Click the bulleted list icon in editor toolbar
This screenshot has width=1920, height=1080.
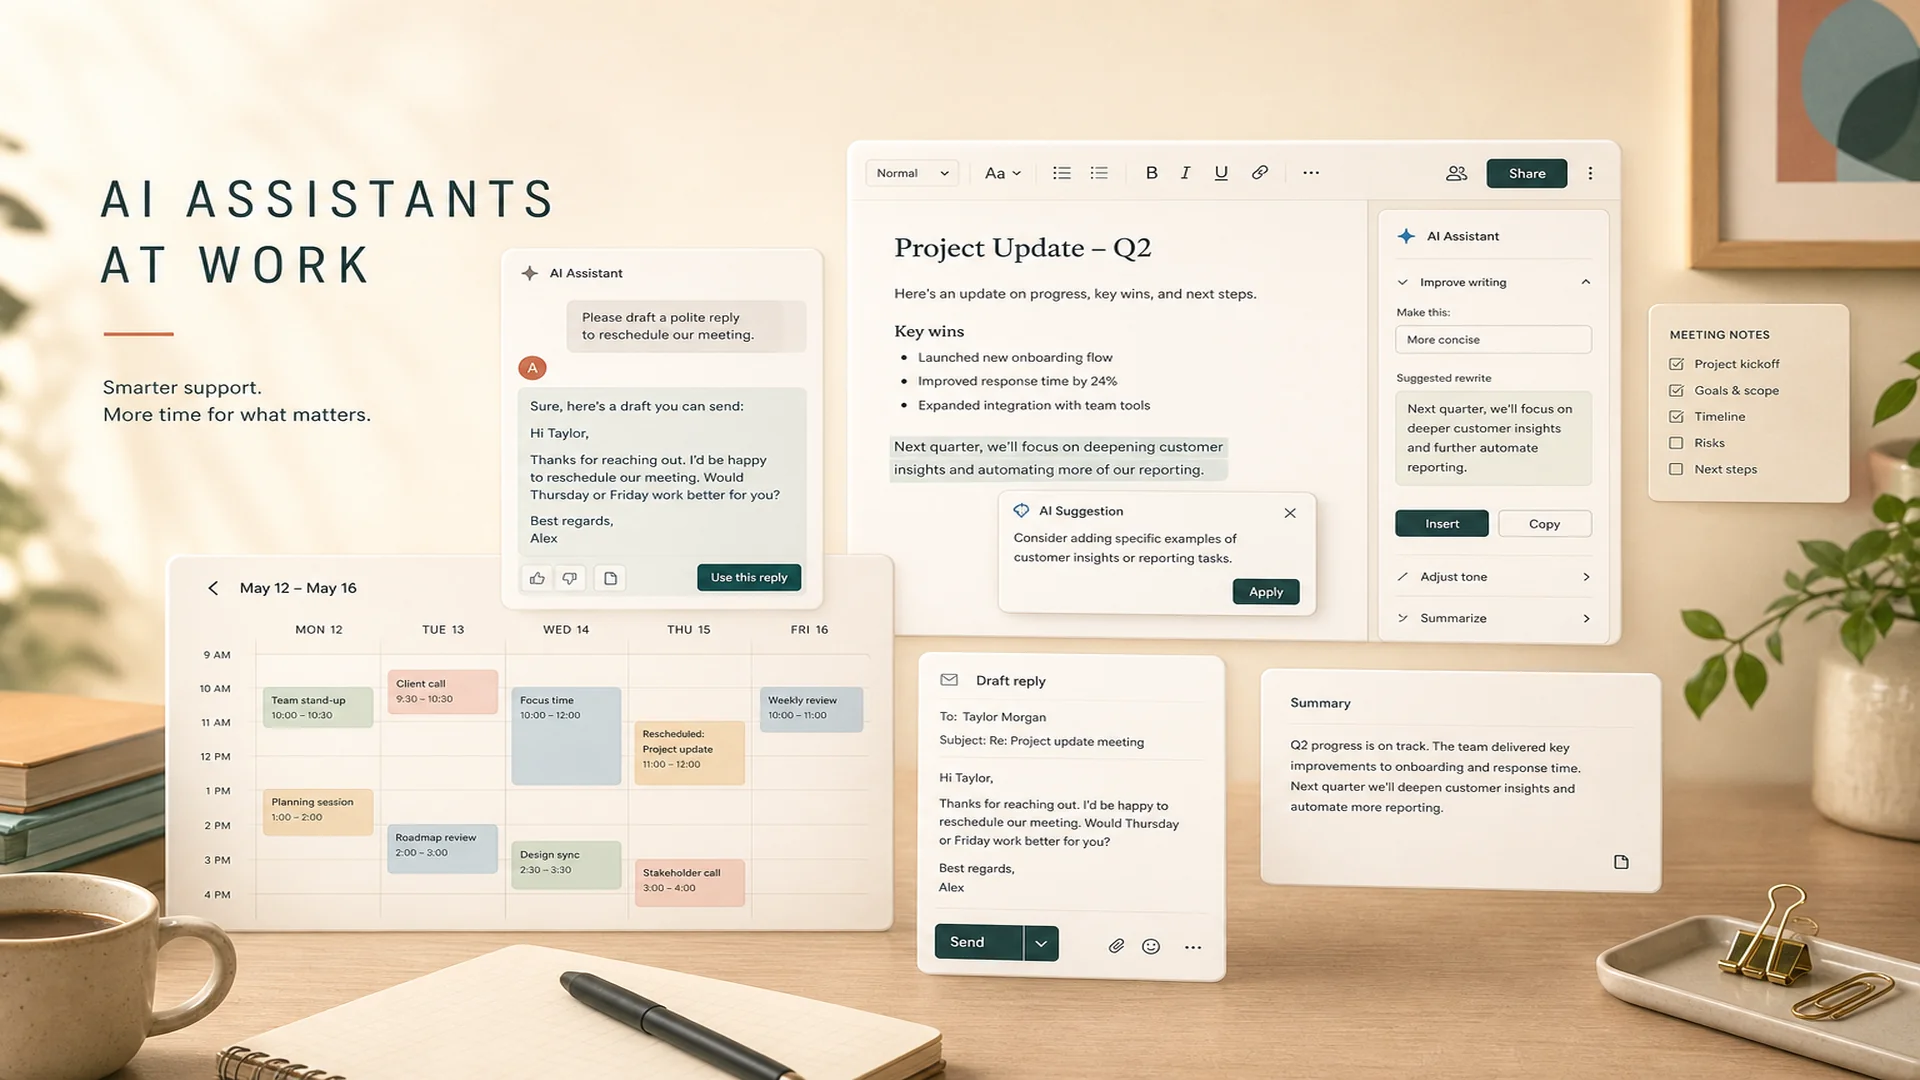click(1062, 173)
